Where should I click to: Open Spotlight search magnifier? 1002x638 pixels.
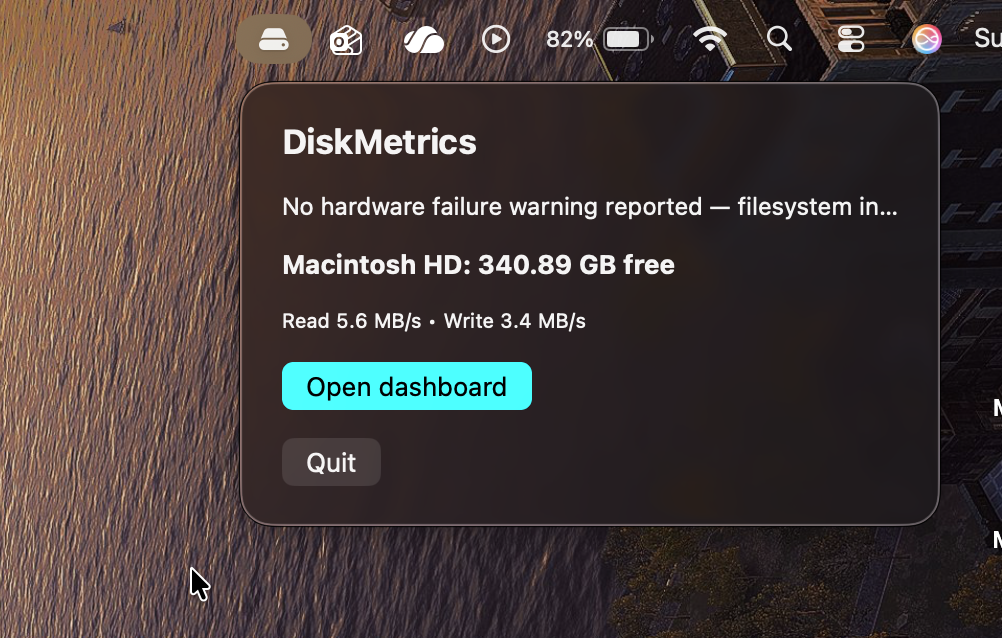(x=780, y=39)
